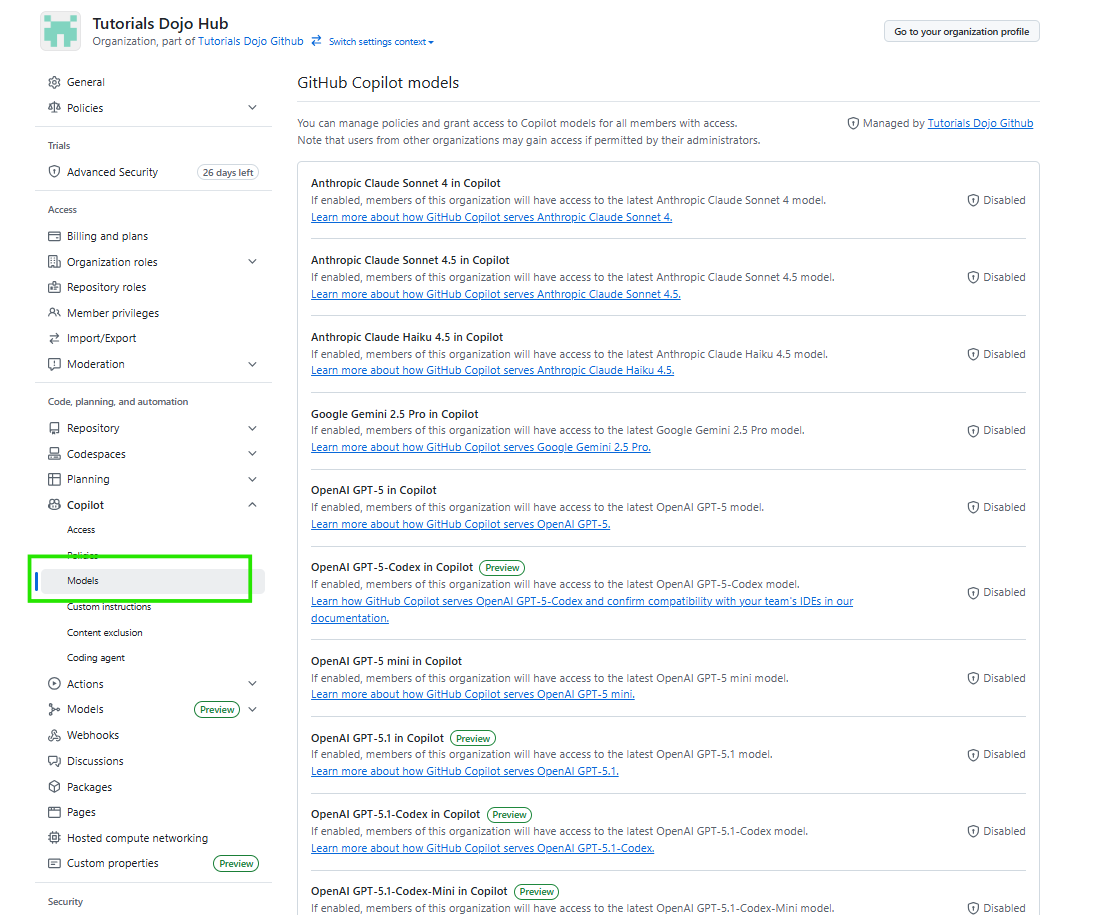Click Go to your organization profile
The width and height of the screenshot is (1119, 915).
point(960,31)
